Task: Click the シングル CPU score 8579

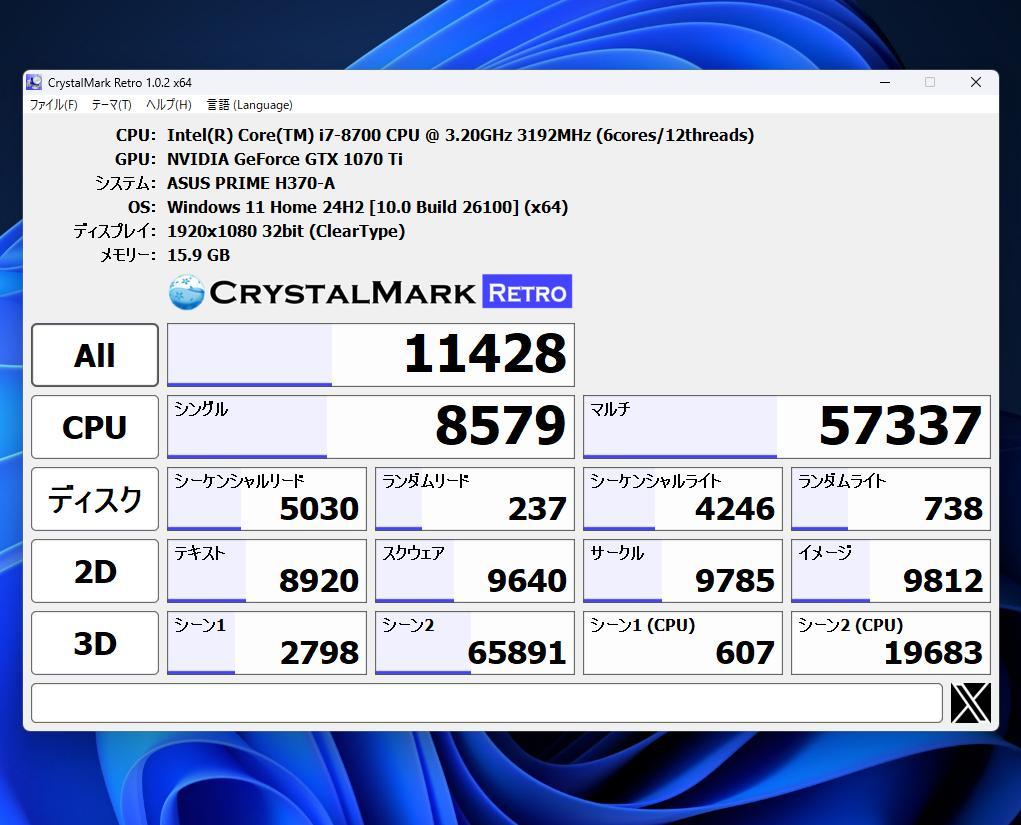Action: tap(371, 427)
